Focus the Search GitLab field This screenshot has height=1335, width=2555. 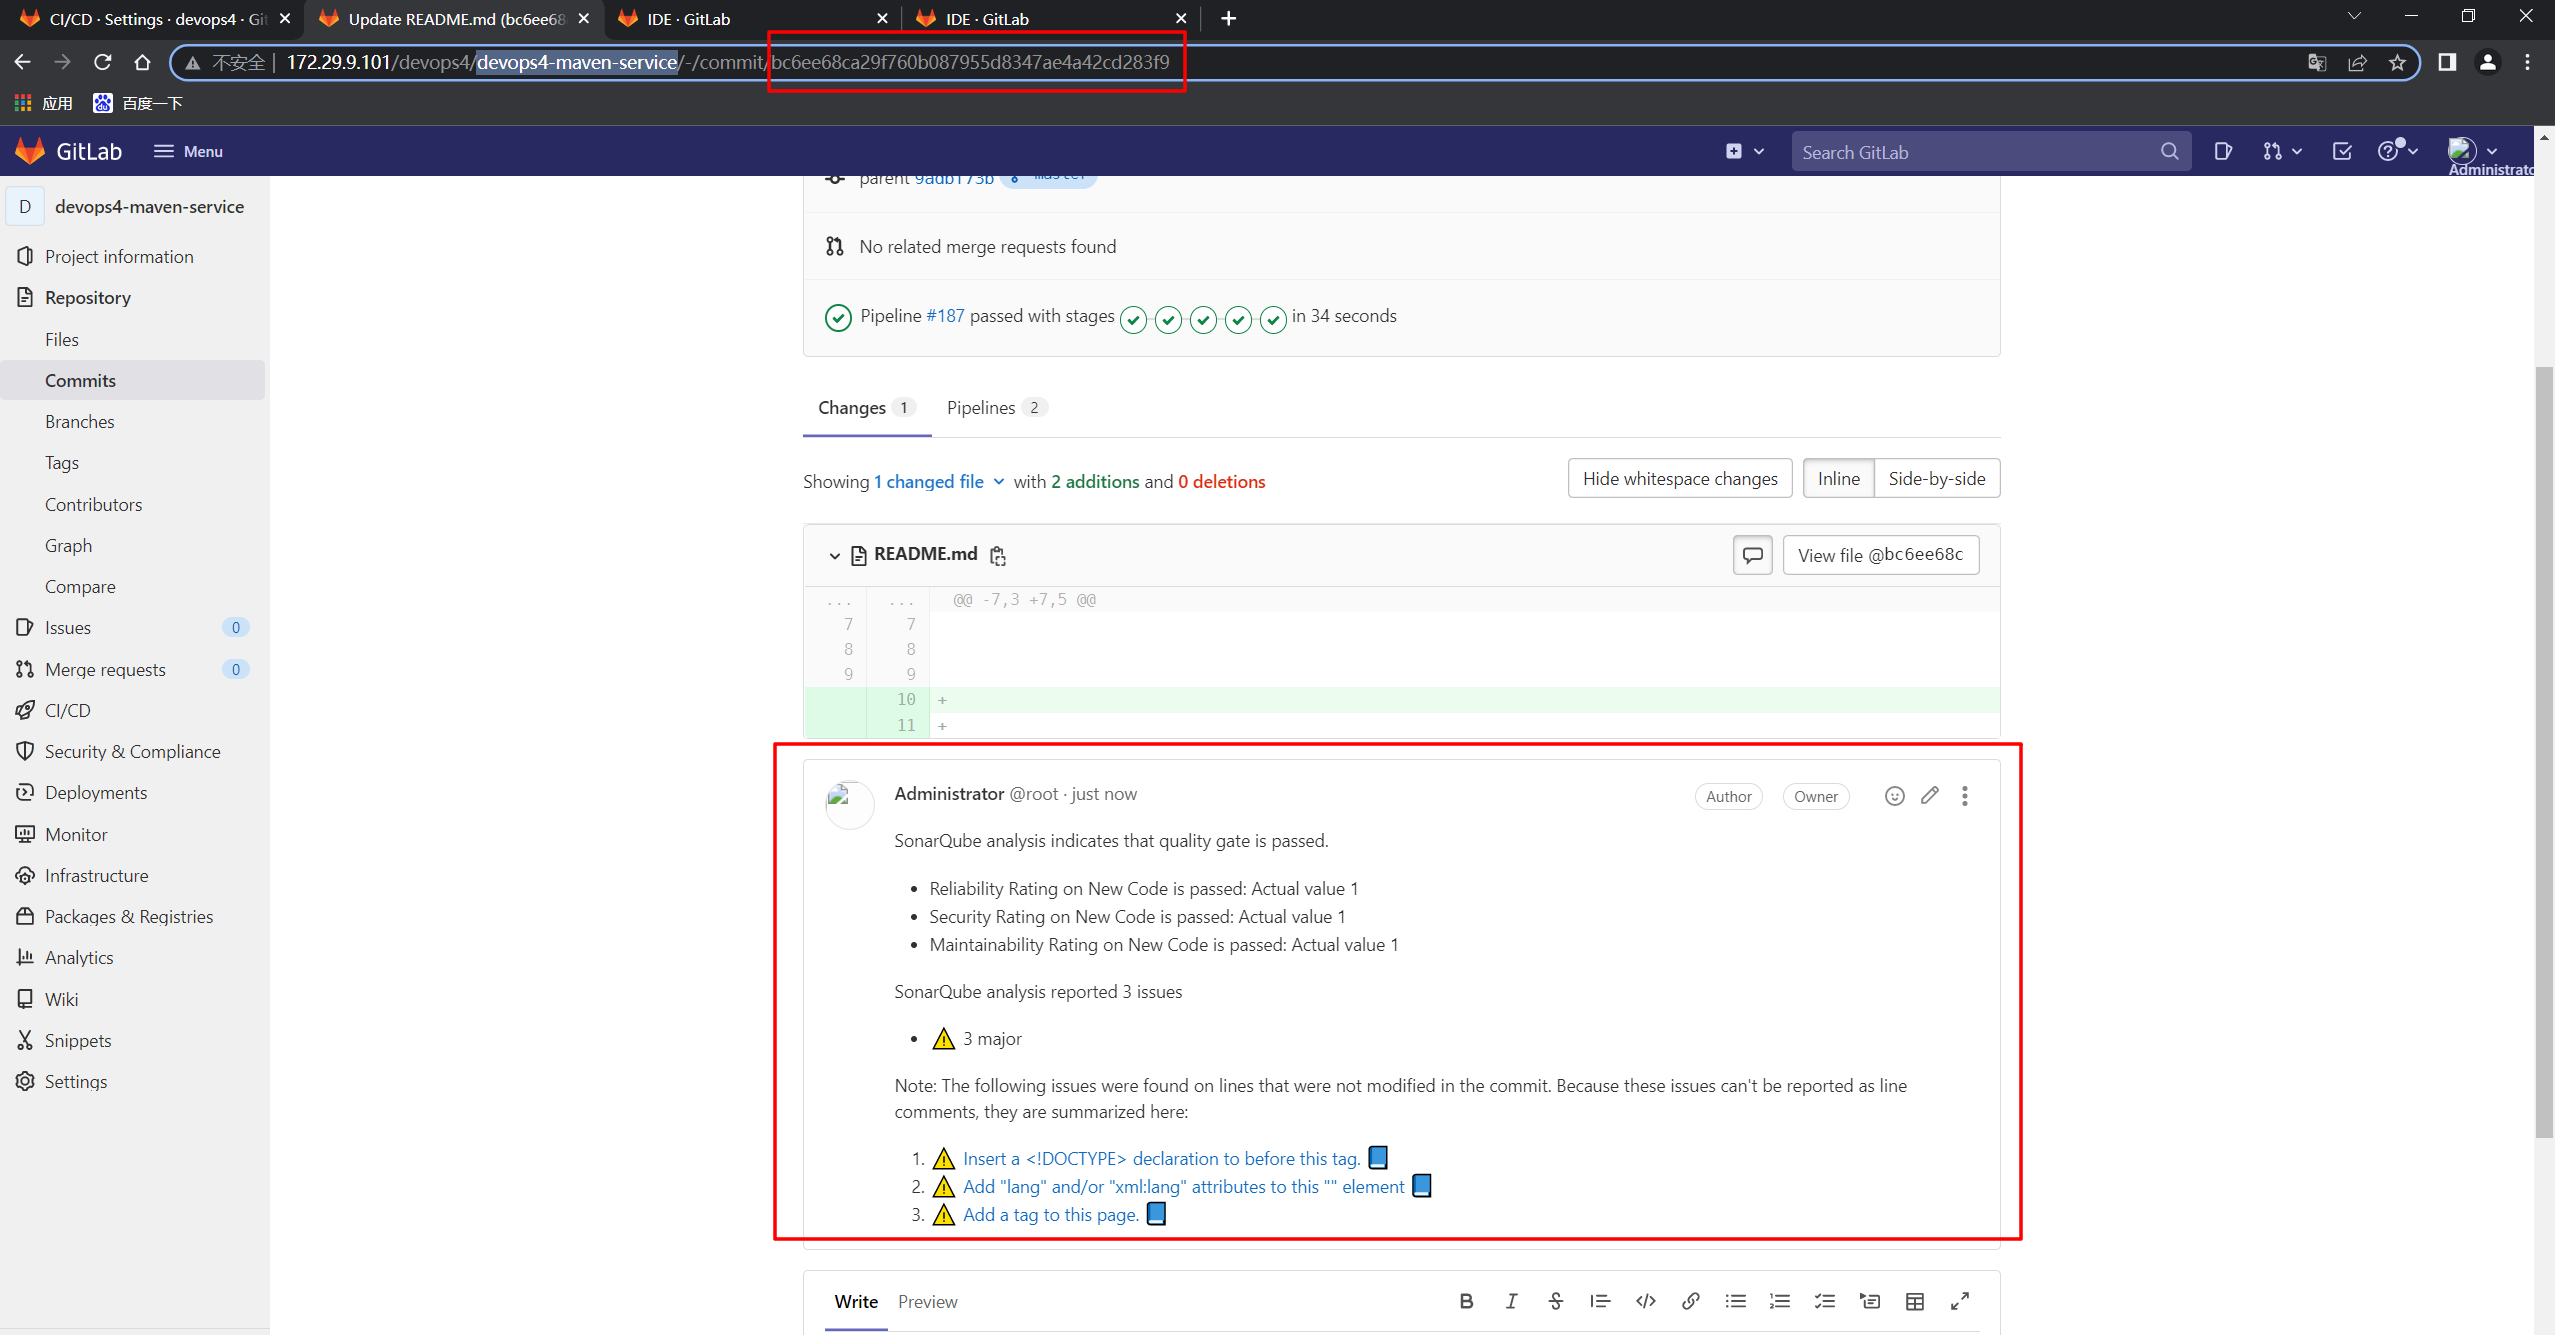pyautogui.click(x=1990, y=152)
